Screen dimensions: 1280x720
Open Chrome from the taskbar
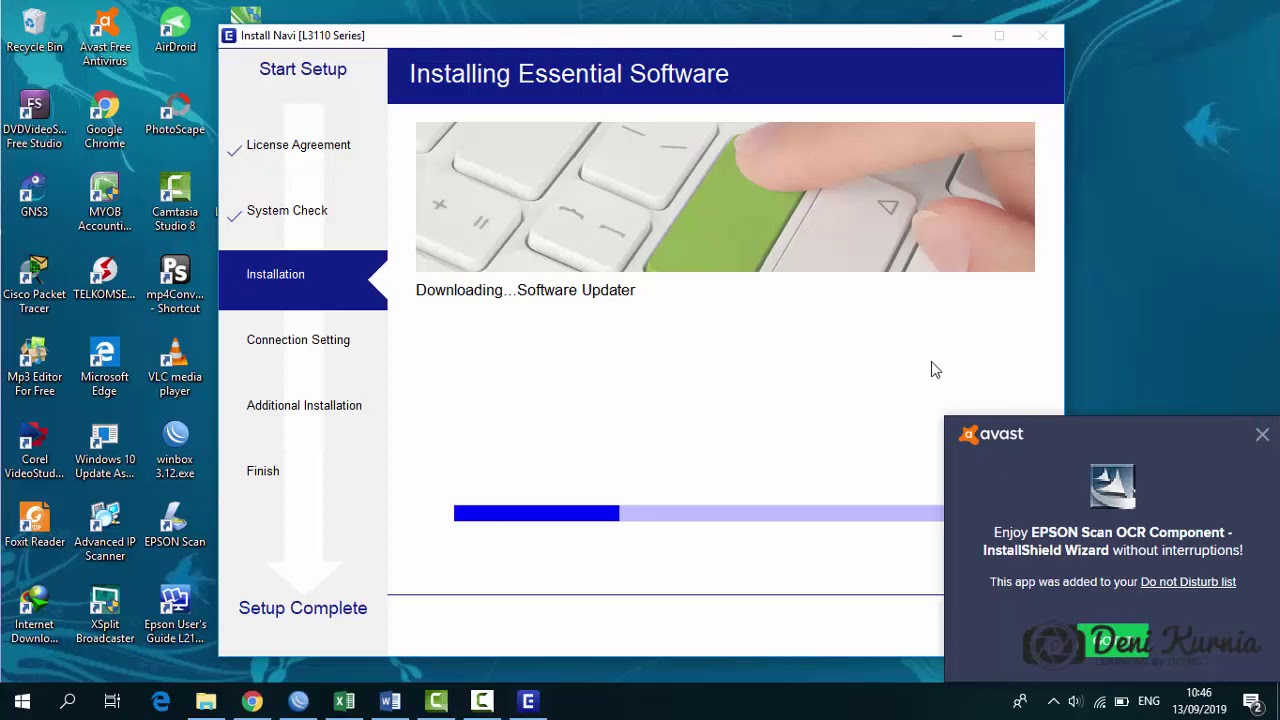(252, 701)
